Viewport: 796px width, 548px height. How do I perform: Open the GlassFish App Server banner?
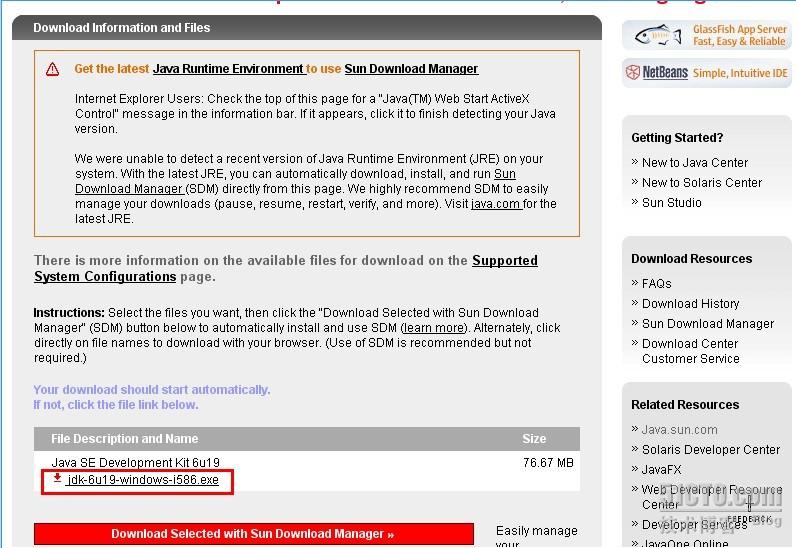click(x=707, y=36)
